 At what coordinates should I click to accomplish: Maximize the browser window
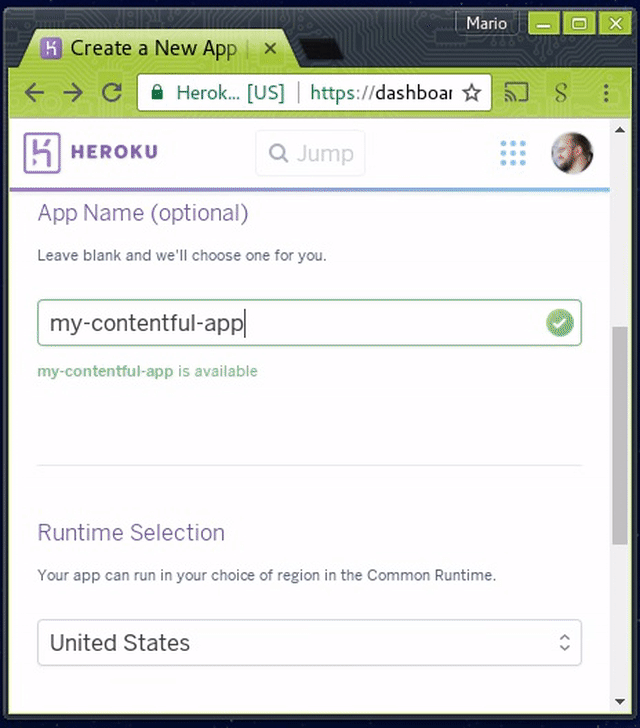click(x=579, y=23)
